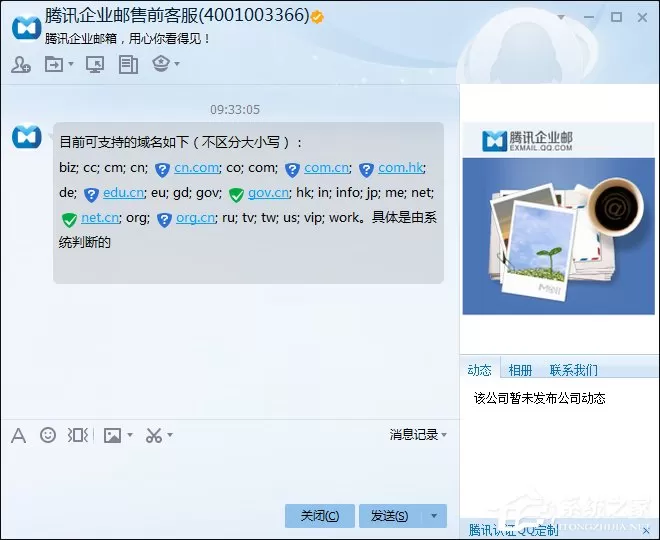
Task: Click the green shield icon before gov.cn
Action: (236, 195)
